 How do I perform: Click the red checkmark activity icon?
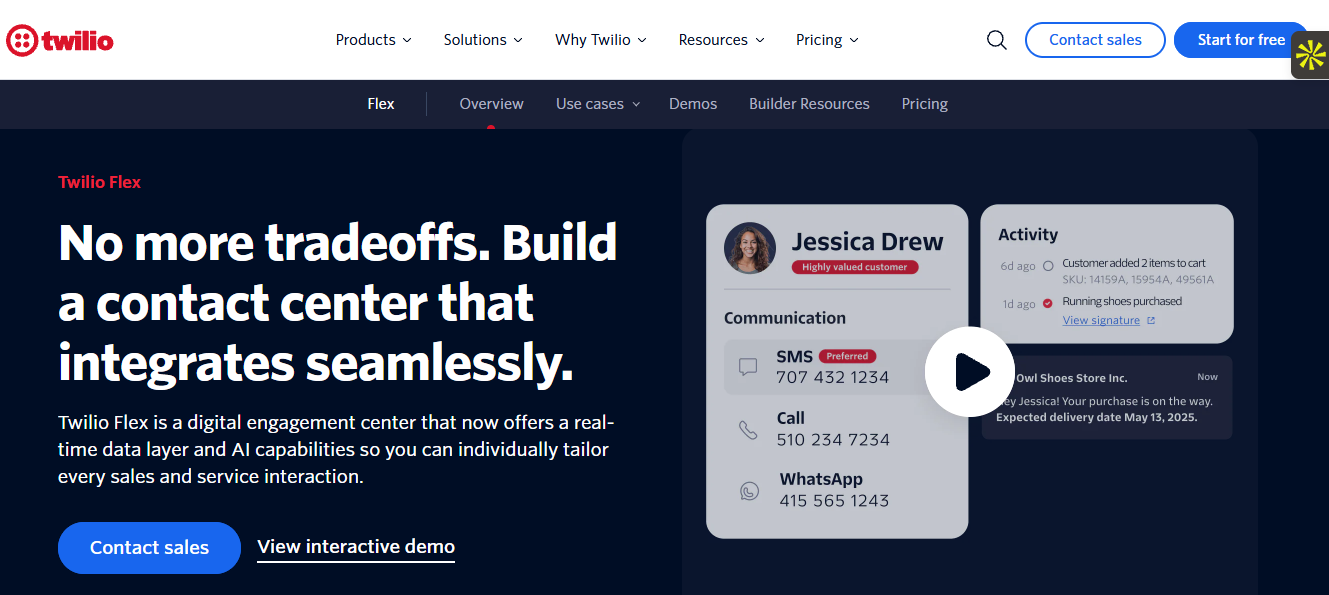point(1048,303)
